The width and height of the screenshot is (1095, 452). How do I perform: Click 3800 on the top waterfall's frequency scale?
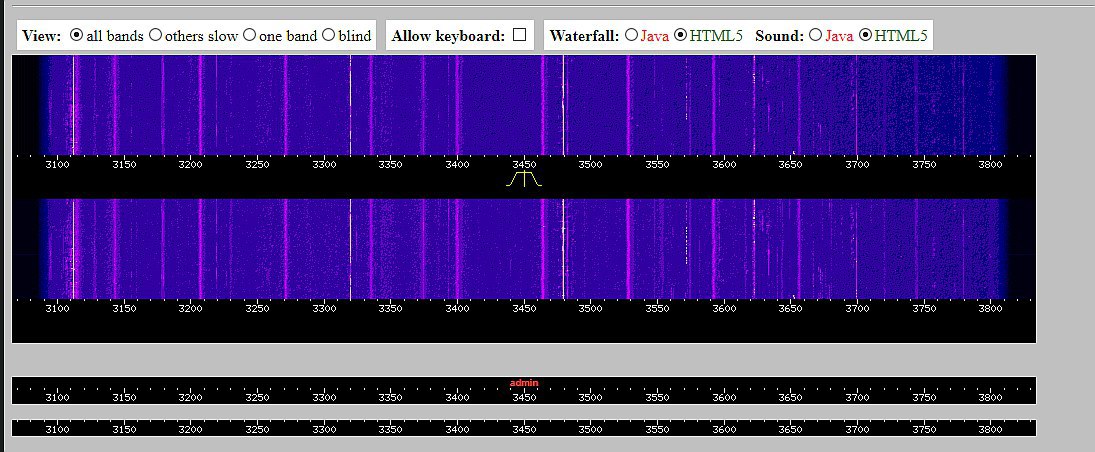(991, 165)
